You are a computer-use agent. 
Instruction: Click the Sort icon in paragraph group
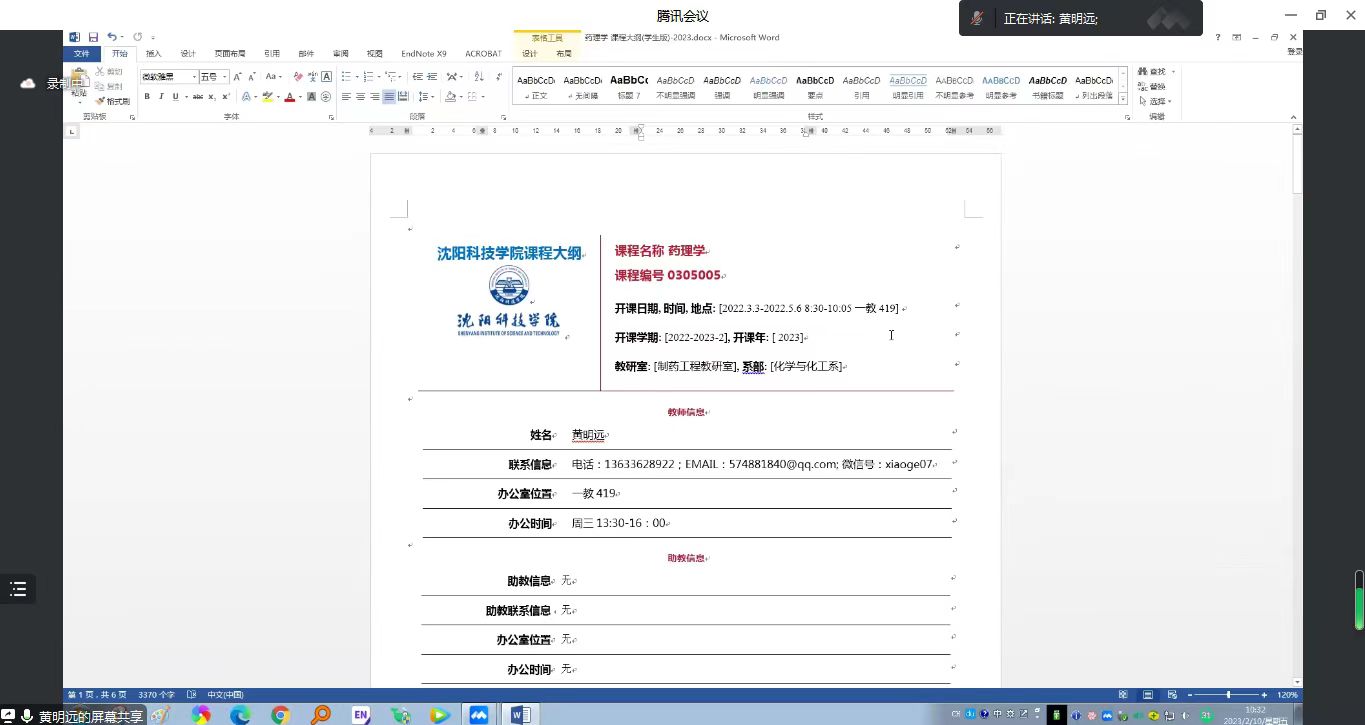pyautogui.click(x=477, y=77)
